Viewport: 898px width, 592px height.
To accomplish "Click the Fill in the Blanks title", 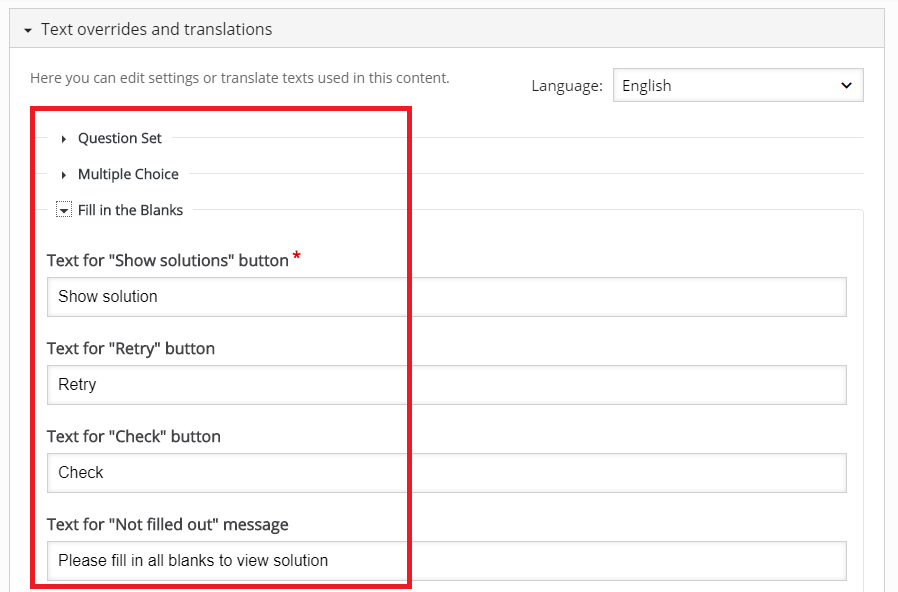I will click(x=131, y=210).
